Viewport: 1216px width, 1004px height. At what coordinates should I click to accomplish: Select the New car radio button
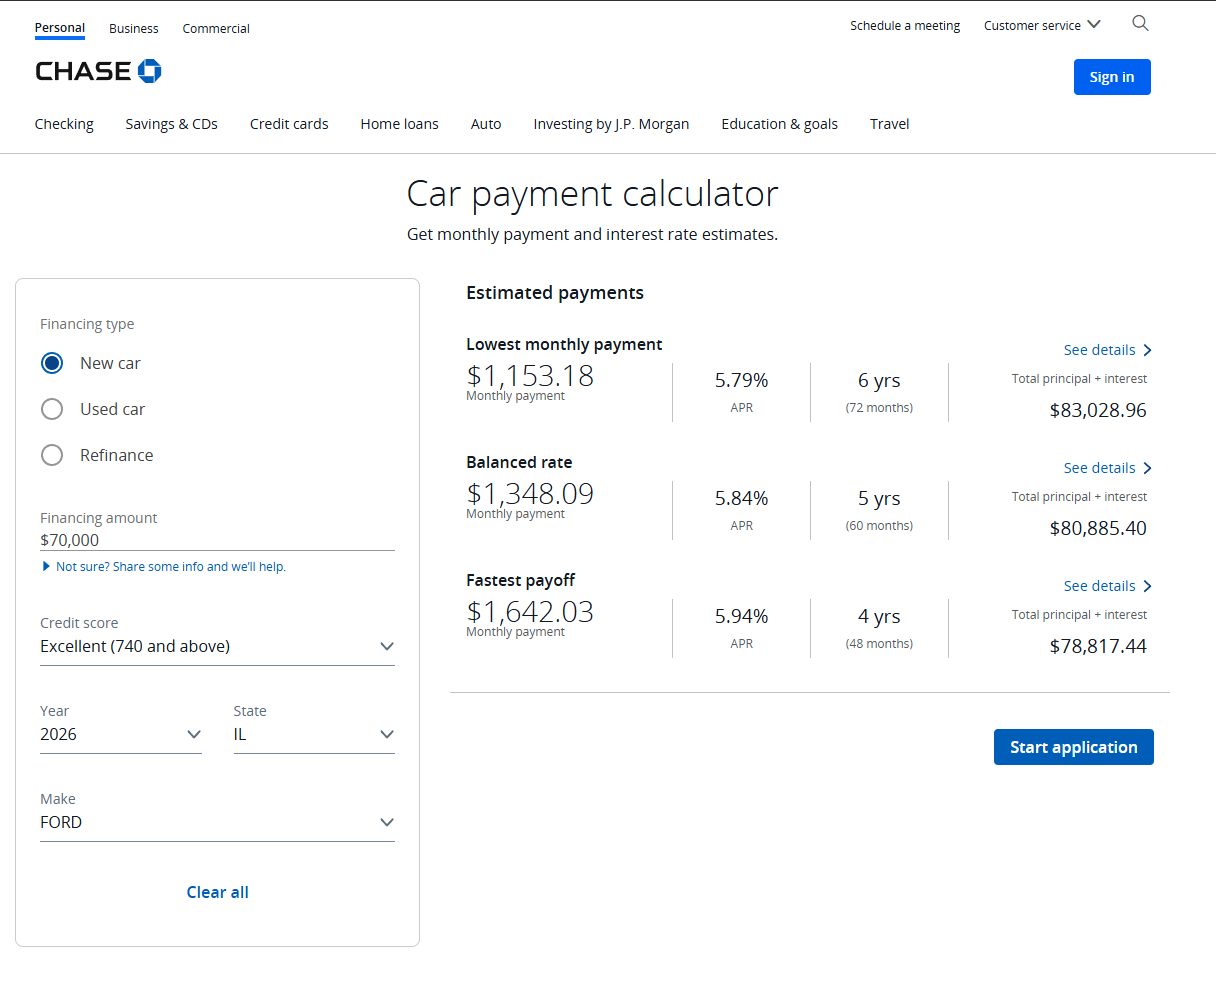tap(52, 363)
